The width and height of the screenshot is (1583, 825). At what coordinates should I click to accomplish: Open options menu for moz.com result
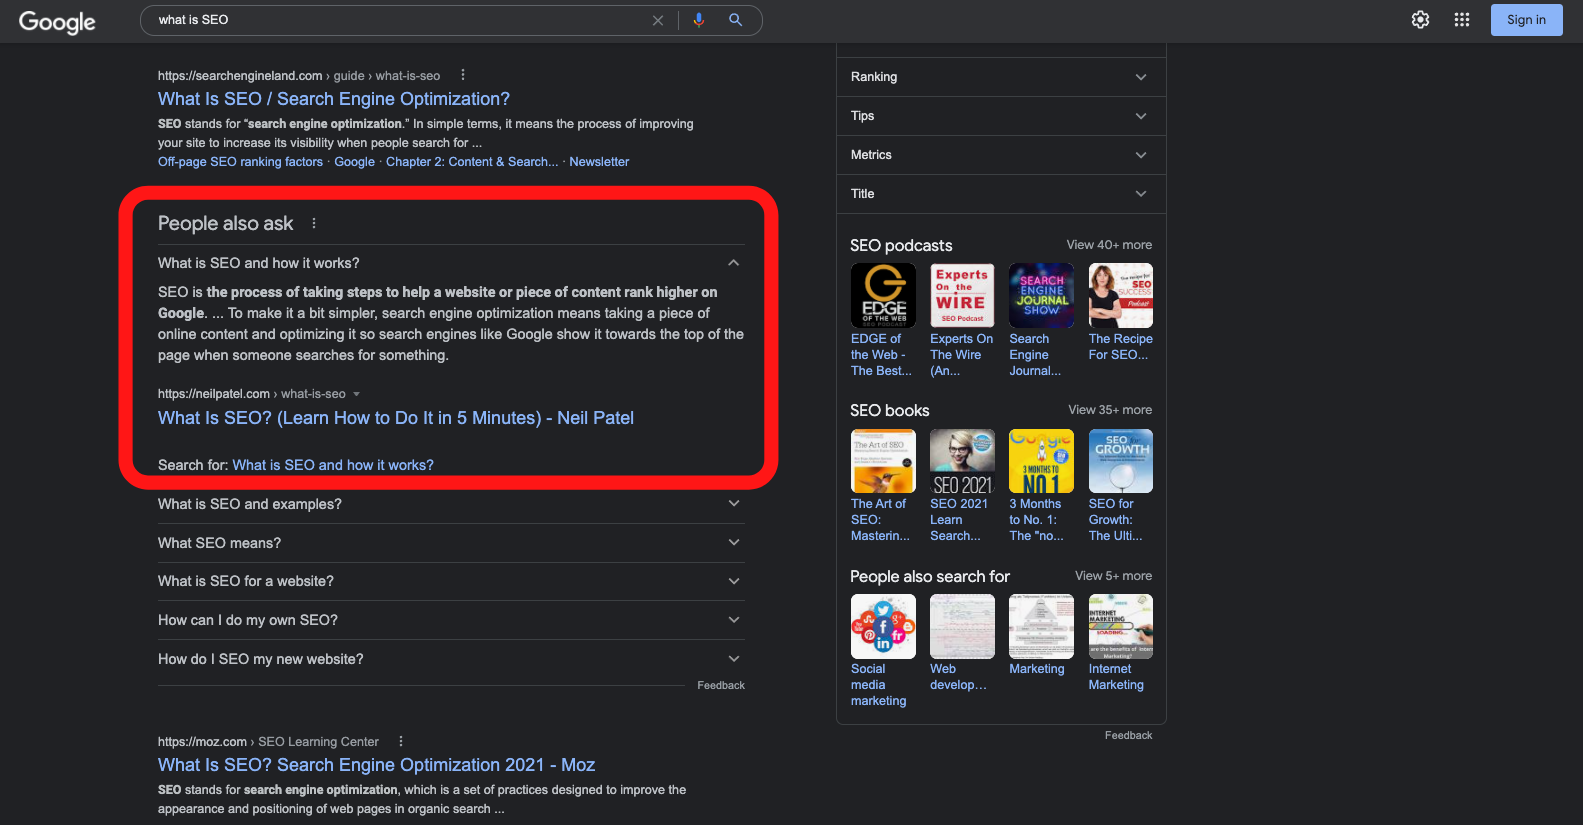401,742
